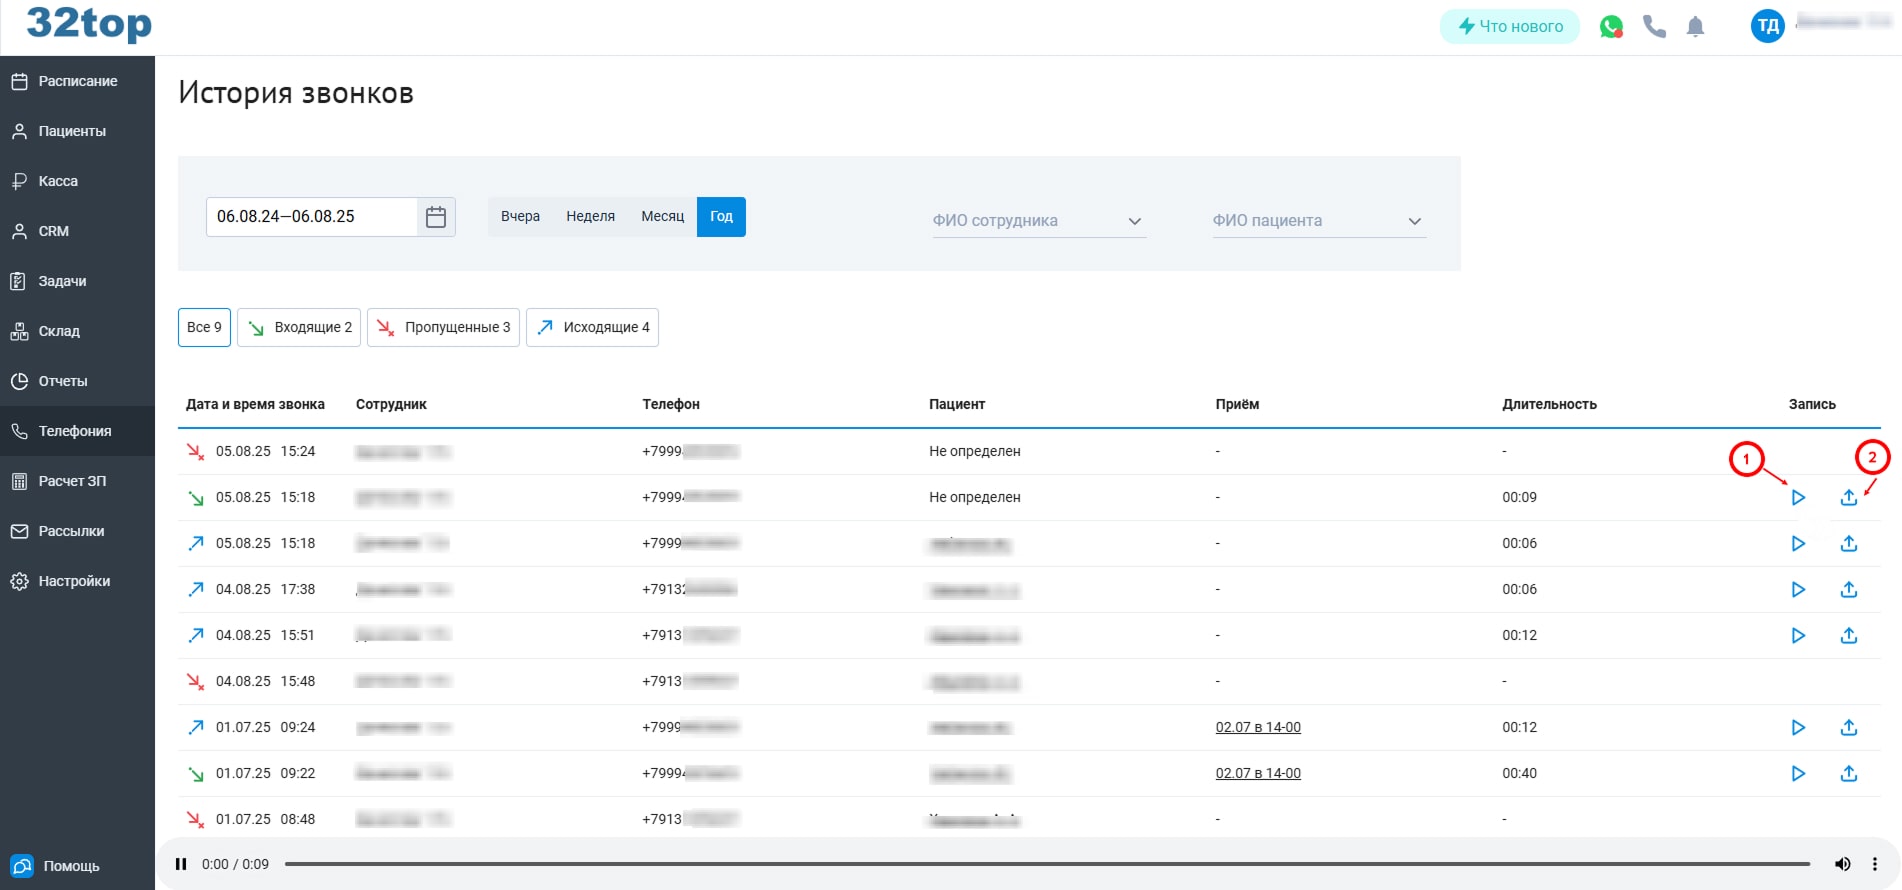Expand the ФИО сотрудника dropdown
Screen dimensions: 1902x890
point(1038,221)
